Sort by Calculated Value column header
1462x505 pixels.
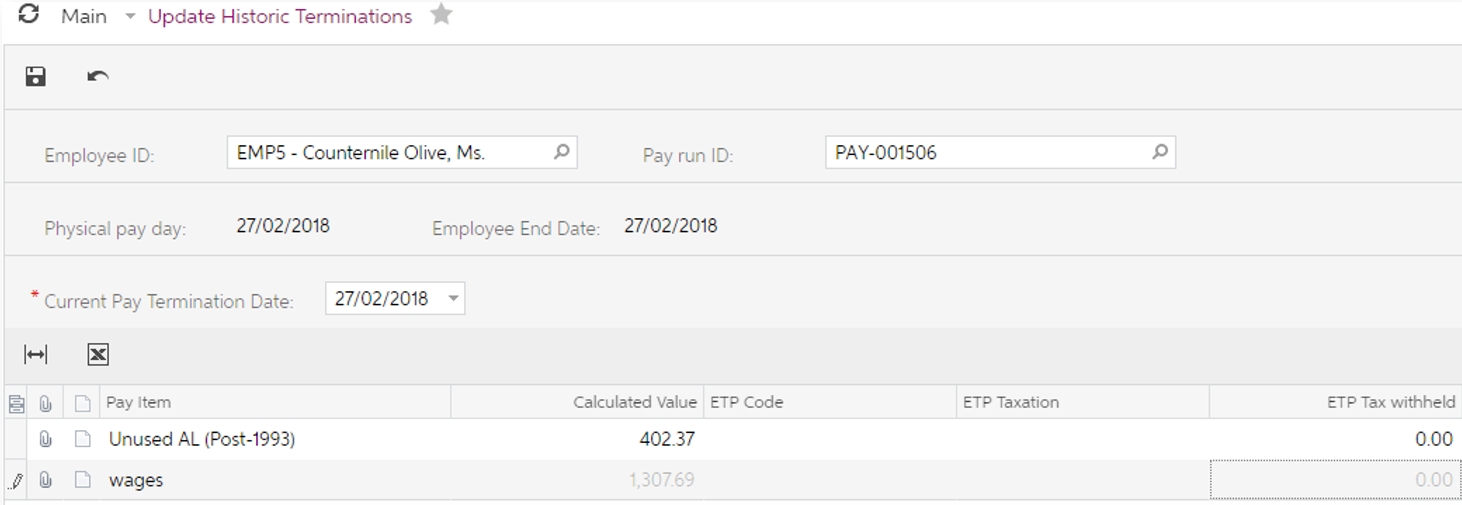[634, 402]
